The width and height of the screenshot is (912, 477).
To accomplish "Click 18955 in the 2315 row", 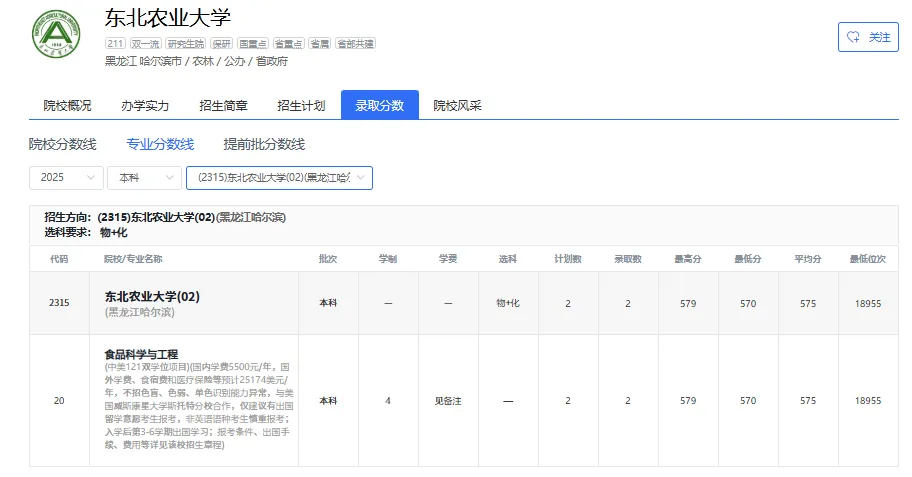I will pos(868,304).
